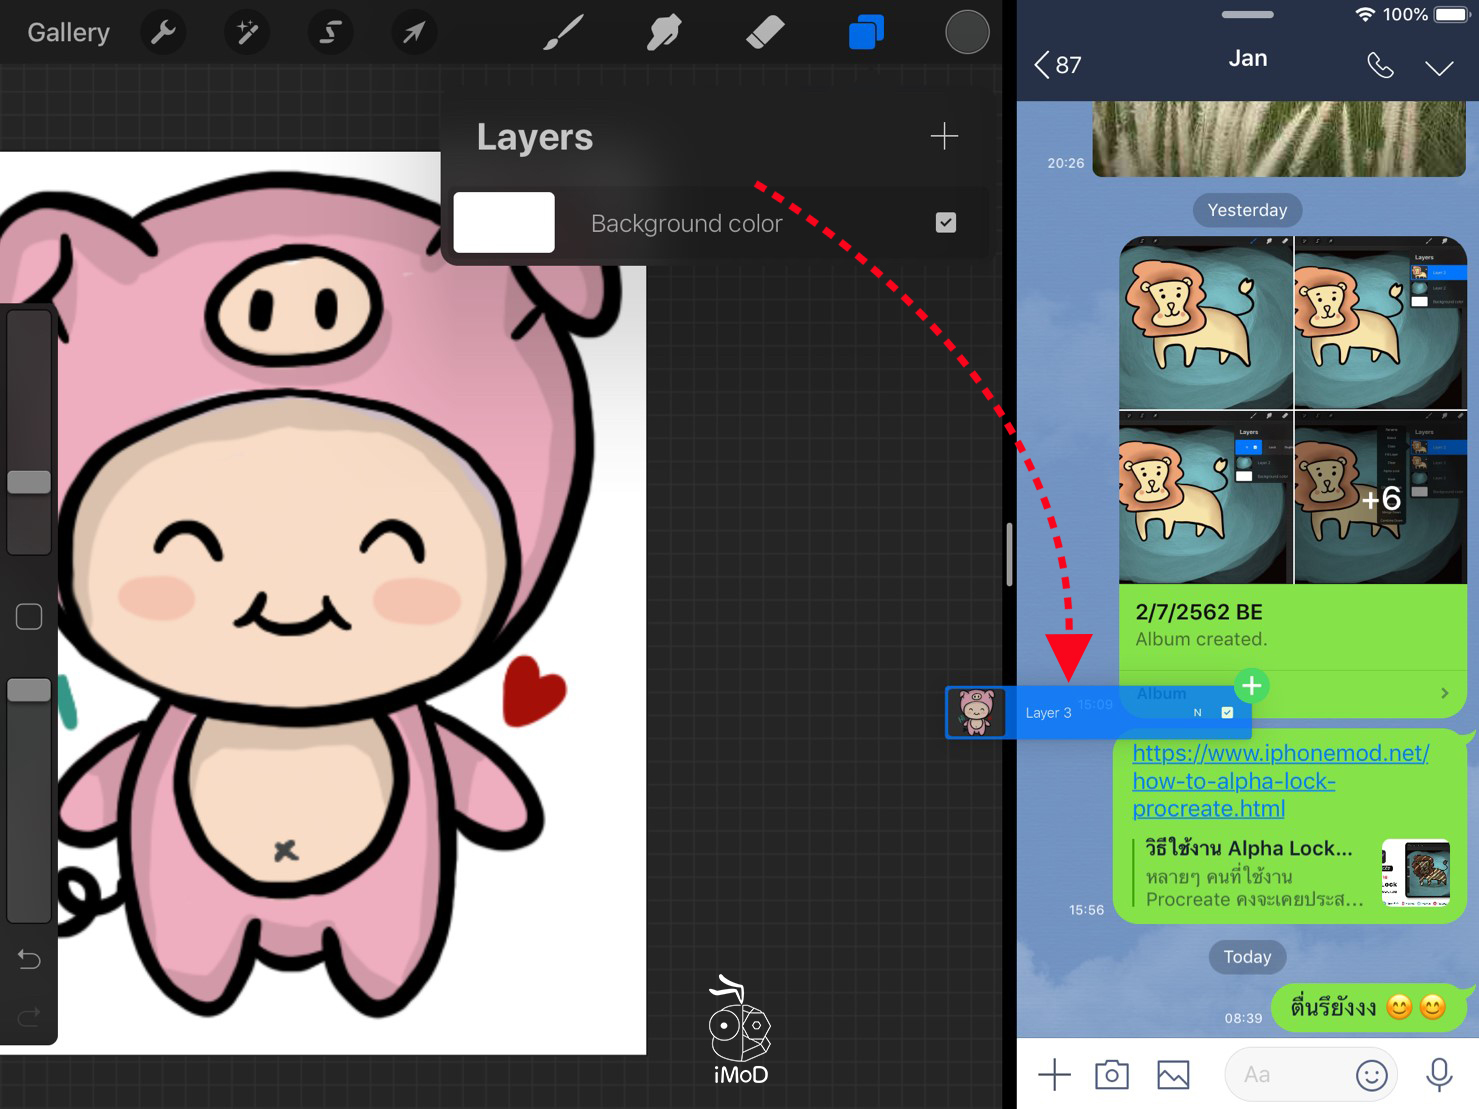Open the Actions wrench menu
Screen dimensions: 1479x1109
click(x=163, y=33)
